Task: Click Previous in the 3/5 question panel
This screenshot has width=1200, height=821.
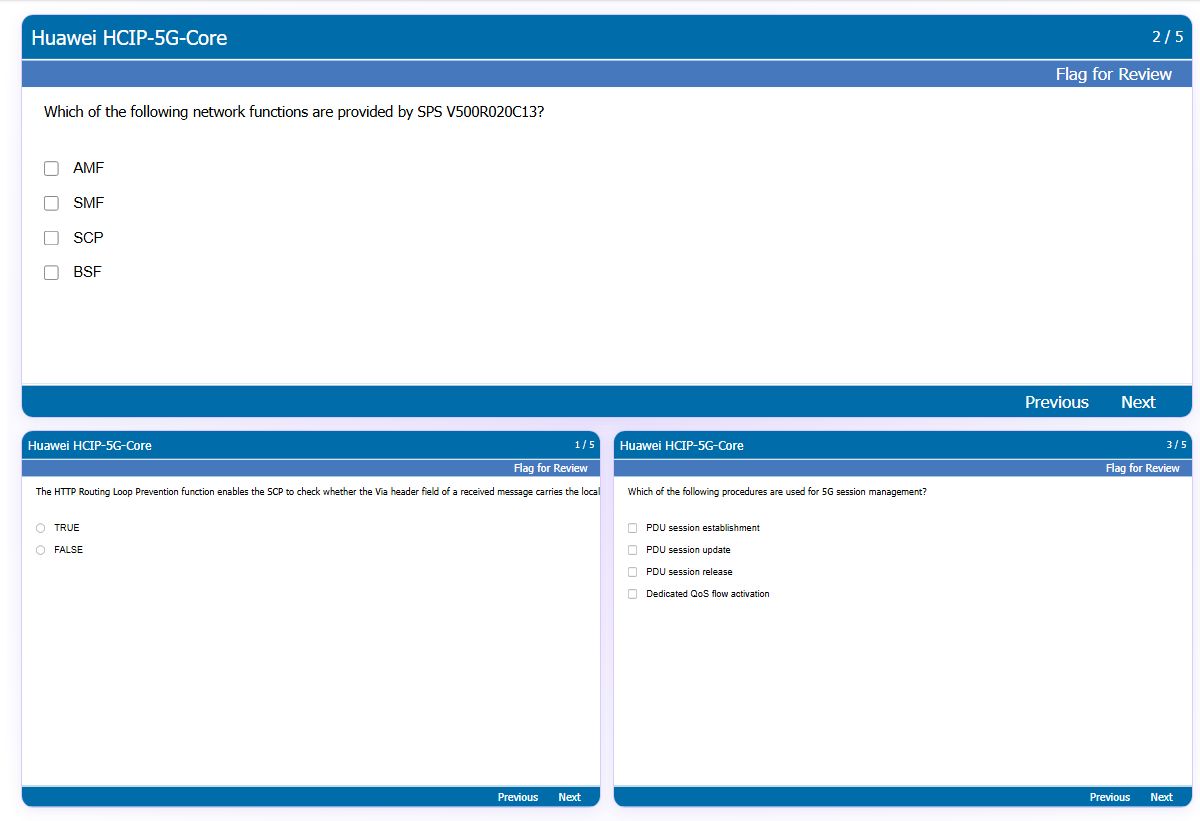Action: click(x=1110, y=797)
